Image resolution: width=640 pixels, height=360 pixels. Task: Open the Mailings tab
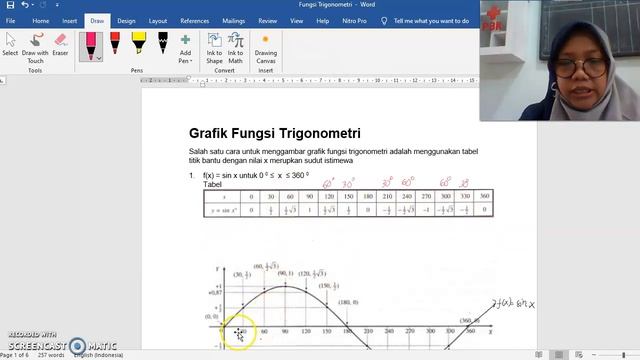(x=233, y=21)
